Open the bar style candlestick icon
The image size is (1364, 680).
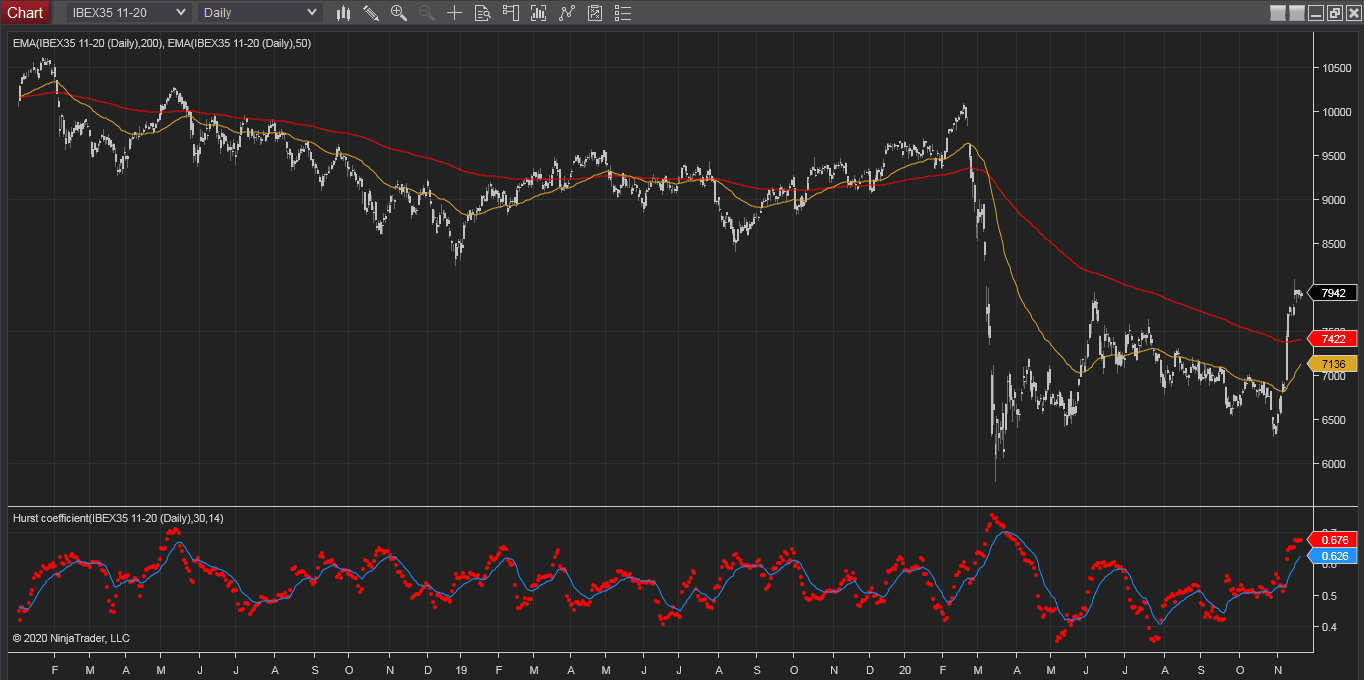pos(344,13)
